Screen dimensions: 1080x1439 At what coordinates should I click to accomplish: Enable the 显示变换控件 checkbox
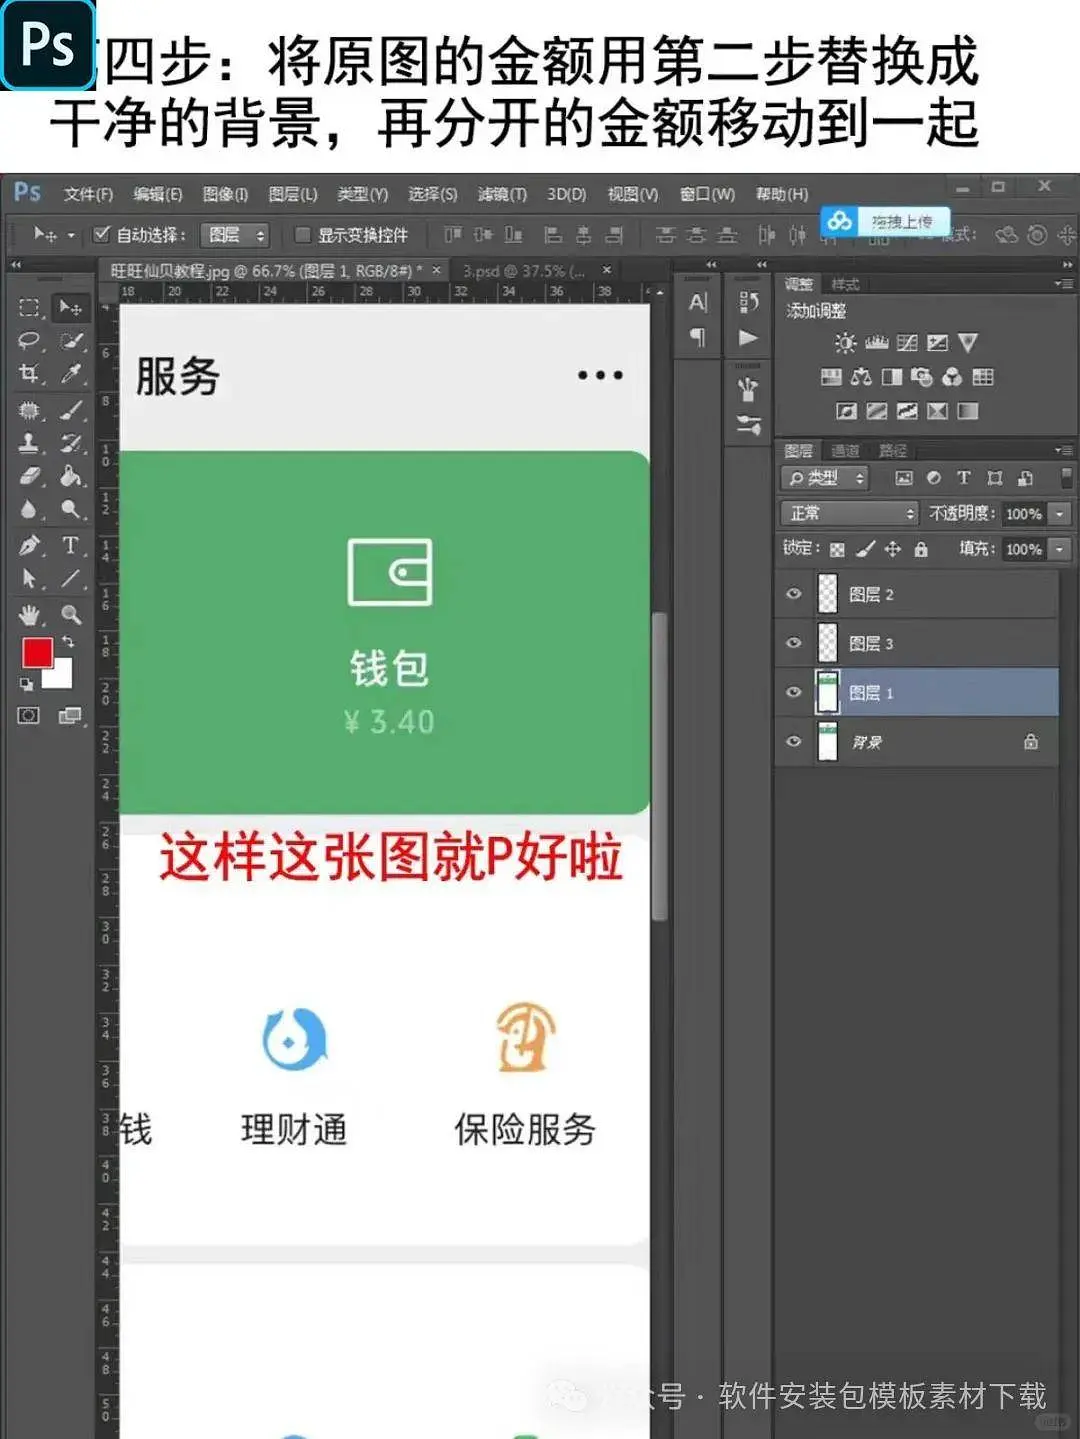[302, 235]
